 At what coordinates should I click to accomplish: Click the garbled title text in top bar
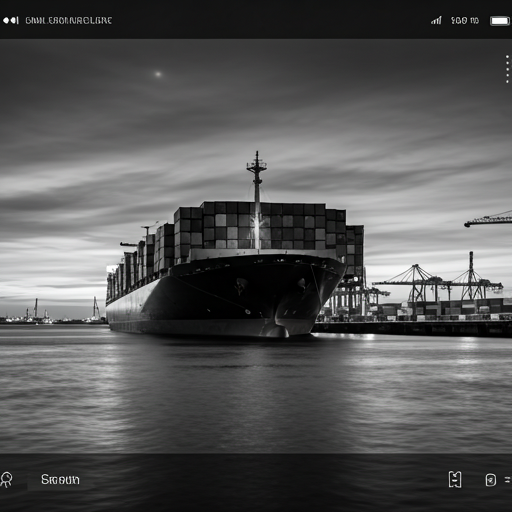[69, 21]
